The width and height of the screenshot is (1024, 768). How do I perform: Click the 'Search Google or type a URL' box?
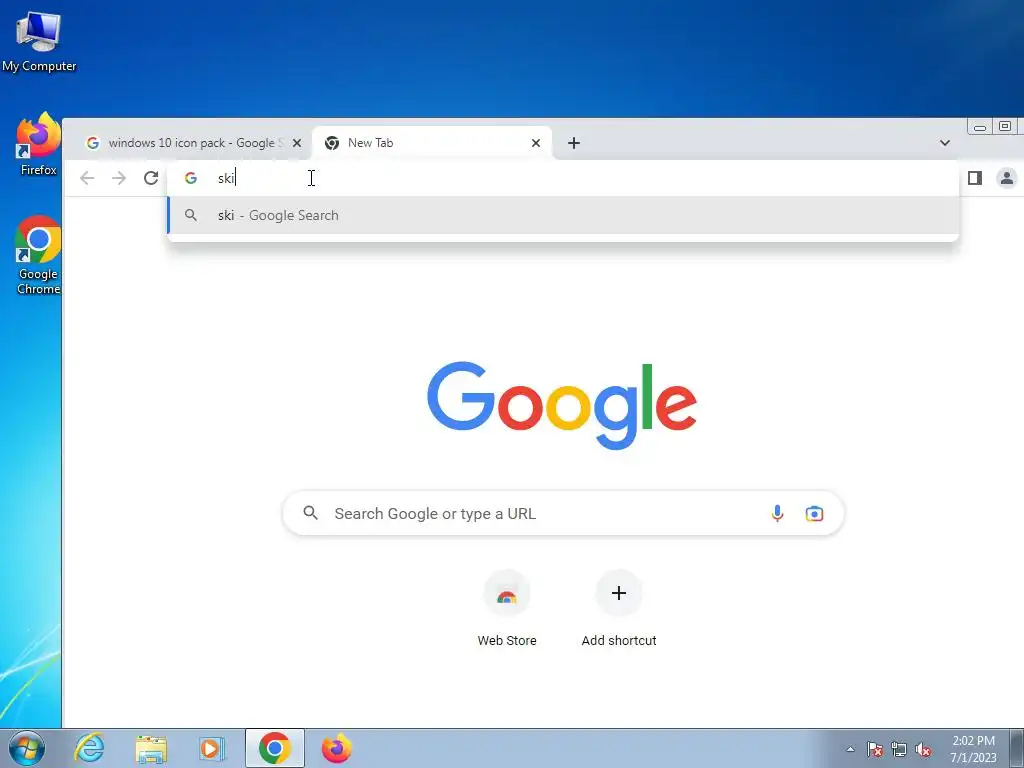(x=563, y=513)
